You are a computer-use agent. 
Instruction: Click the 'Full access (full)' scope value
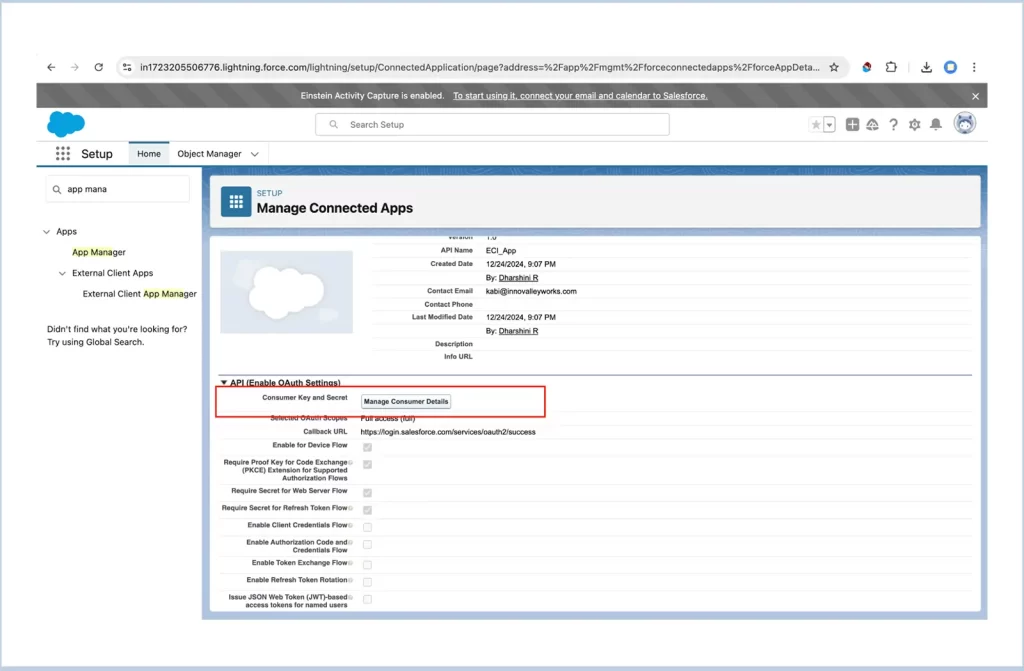coord(388,418)
